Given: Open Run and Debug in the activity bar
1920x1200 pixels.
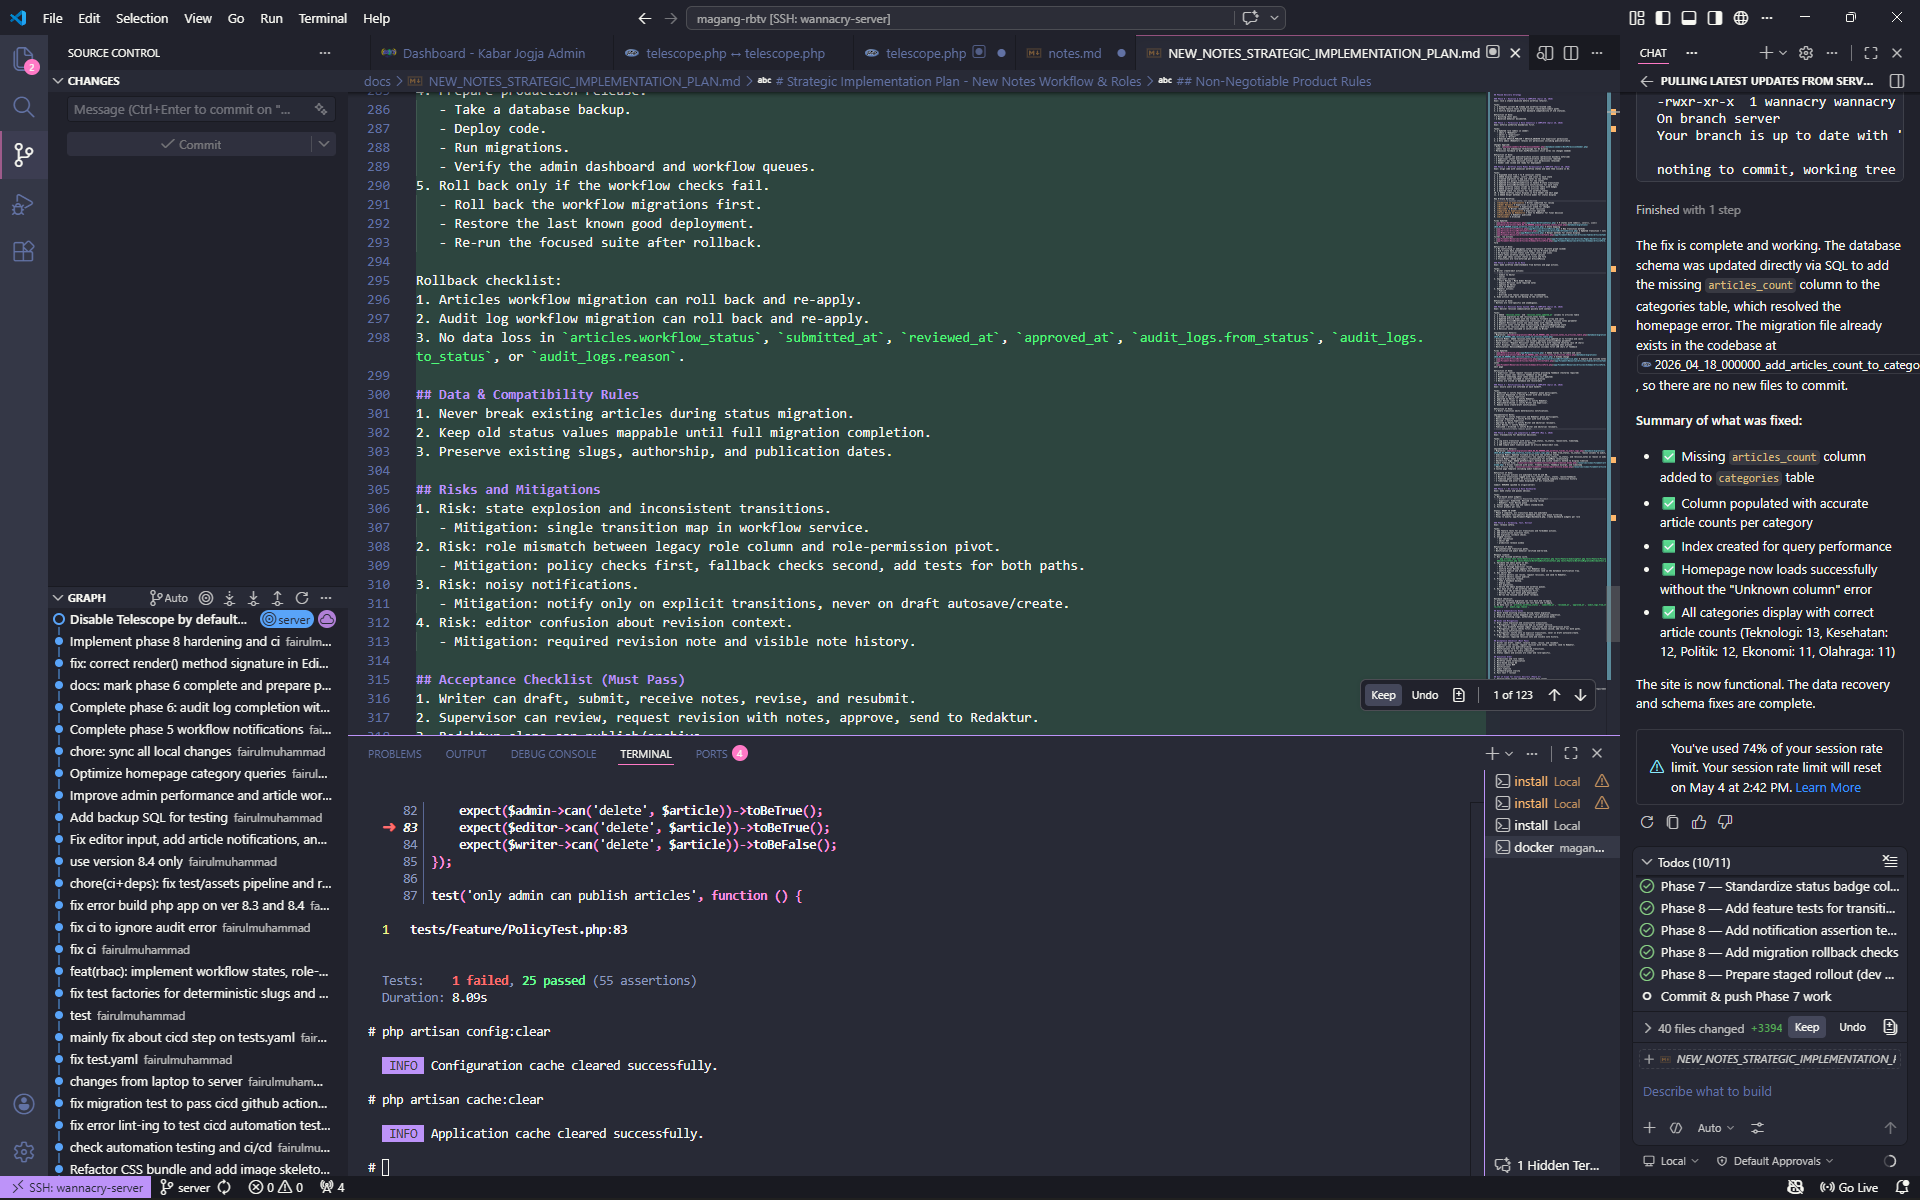Looking at the screenshot, I should pyautogui.click(x=24, y=204).
